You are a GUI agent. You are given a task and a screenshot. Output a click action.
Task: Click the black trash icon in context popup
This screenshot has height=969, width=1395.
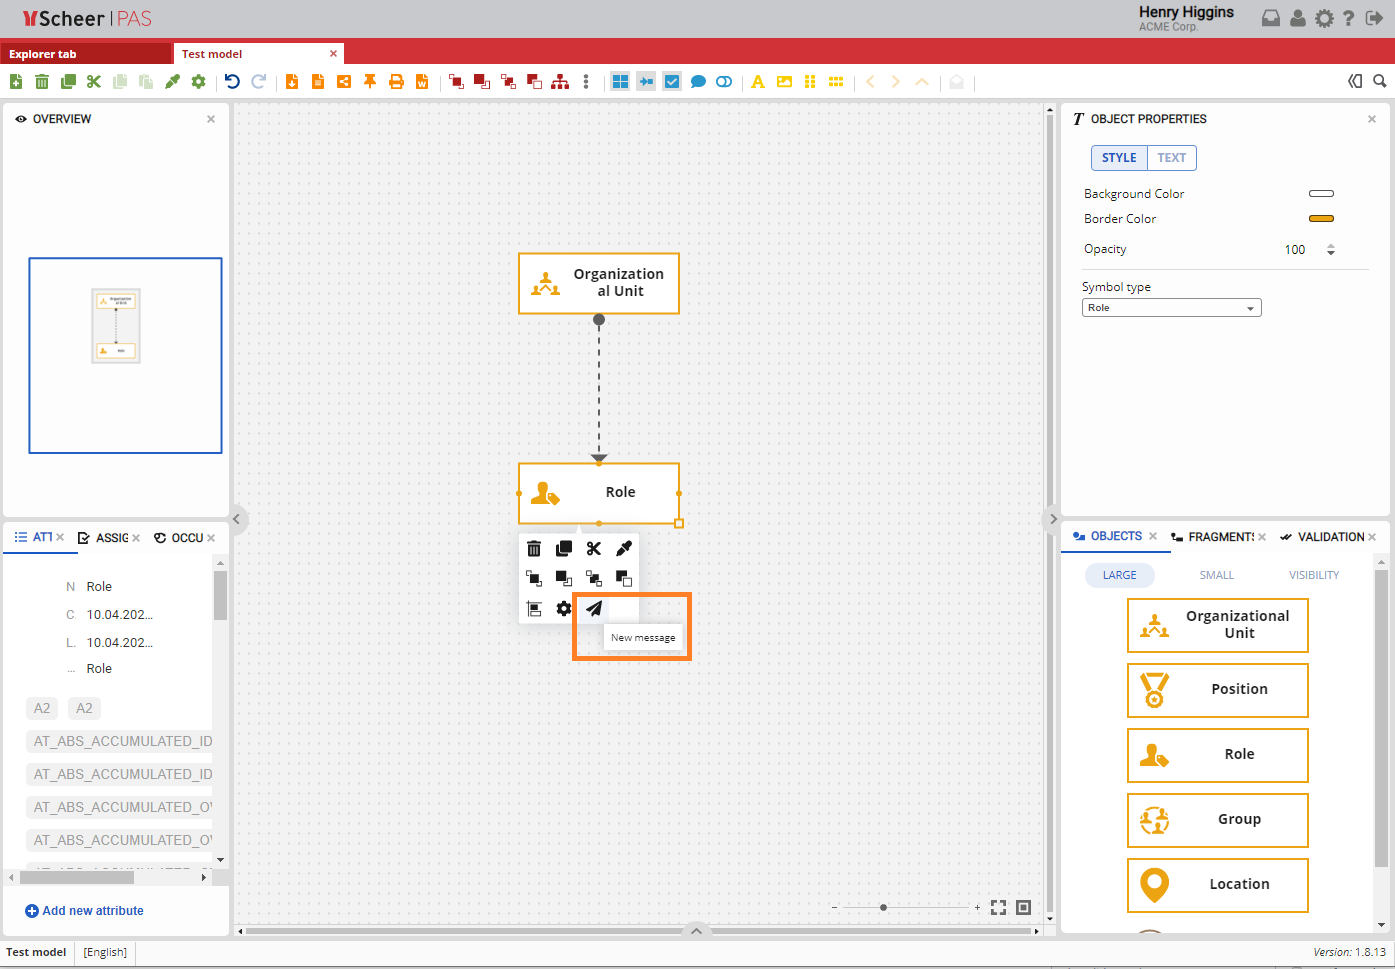coord(534,548)
